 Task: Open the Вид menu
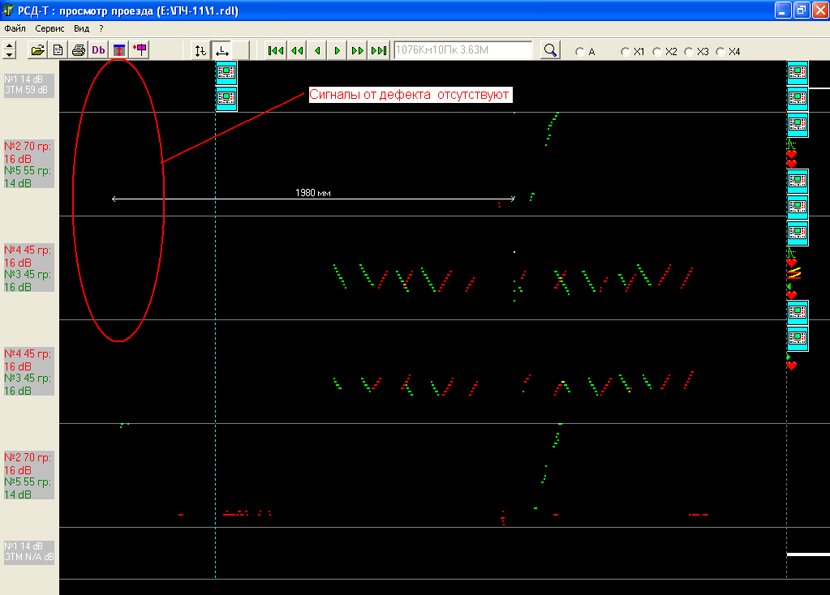[82, 29]
